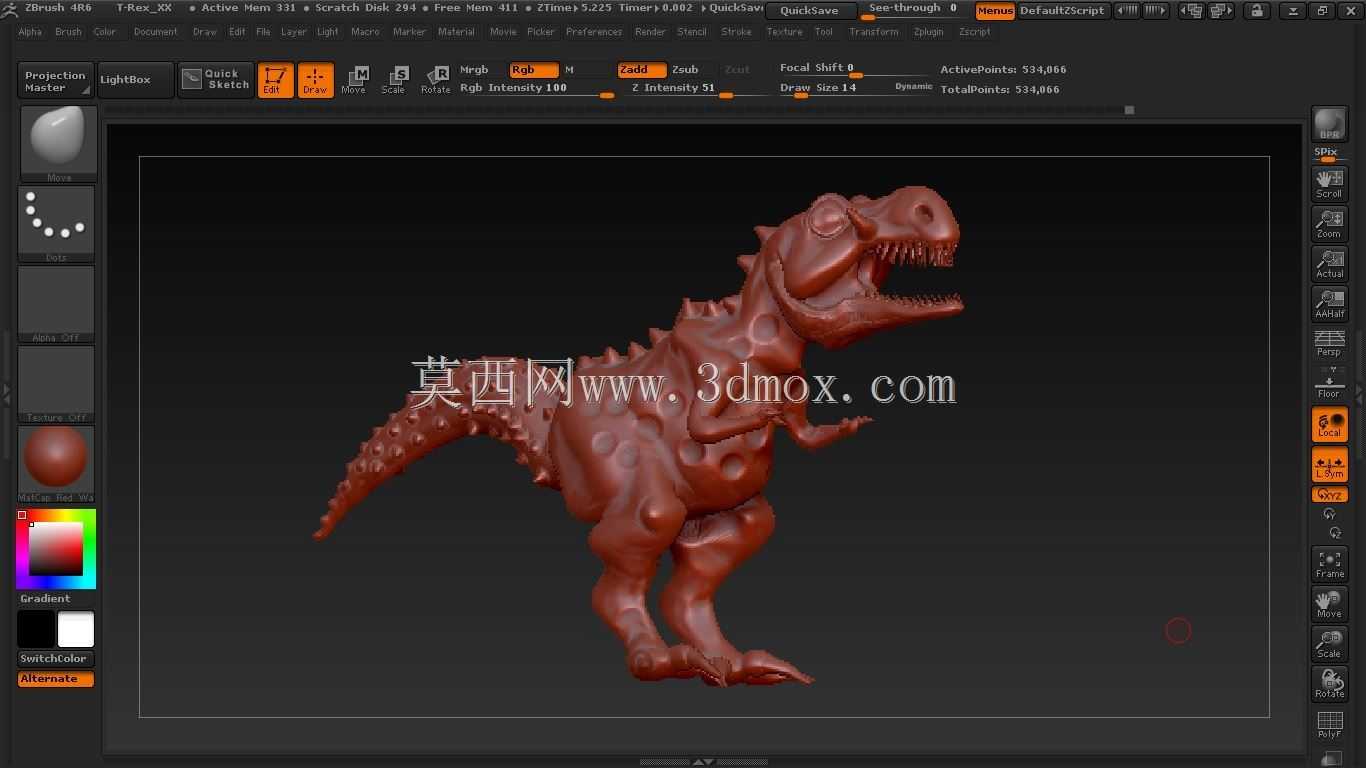The height and width of the screenshot is (768, 1366).
Task: Open the Document menu
Action: (x=155, y=32)
